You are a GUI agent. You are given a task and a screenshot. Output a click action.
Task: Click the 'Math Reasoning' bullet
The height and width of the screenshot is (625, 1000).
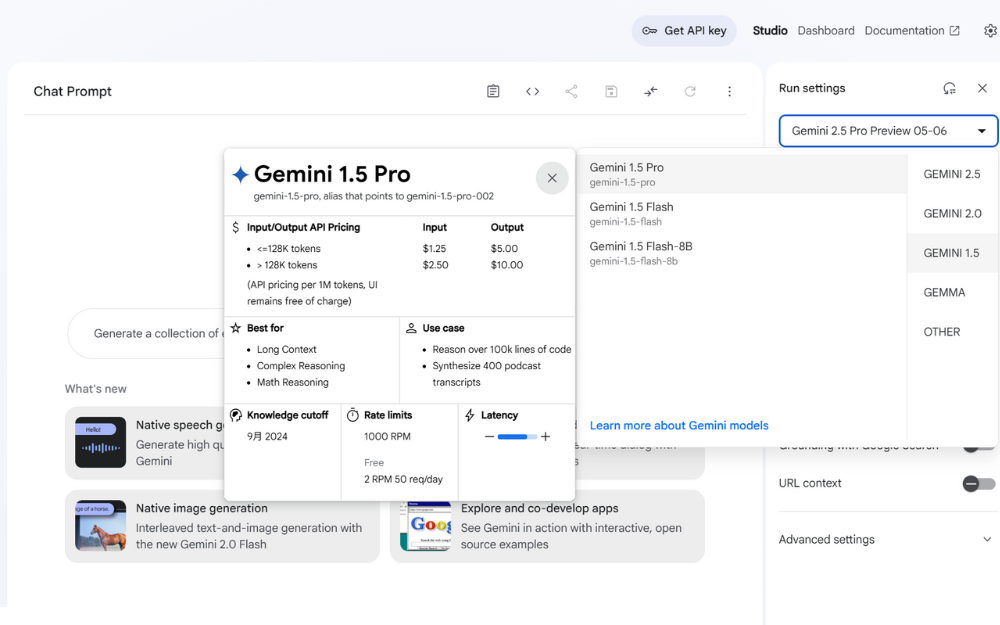tap(293, 383)
